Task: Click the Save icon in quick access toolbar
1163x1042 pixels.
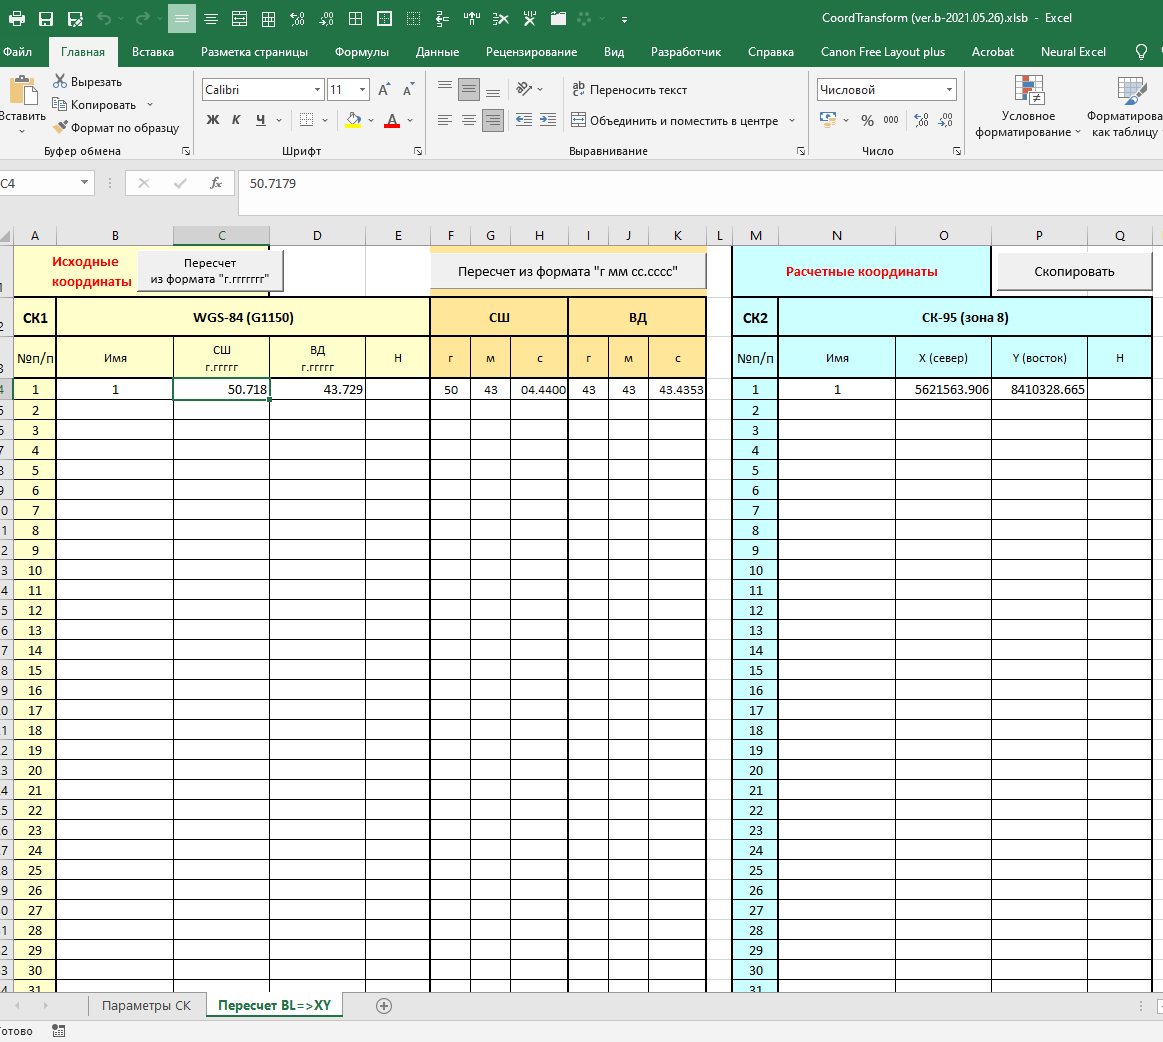Action: point(46,19)
